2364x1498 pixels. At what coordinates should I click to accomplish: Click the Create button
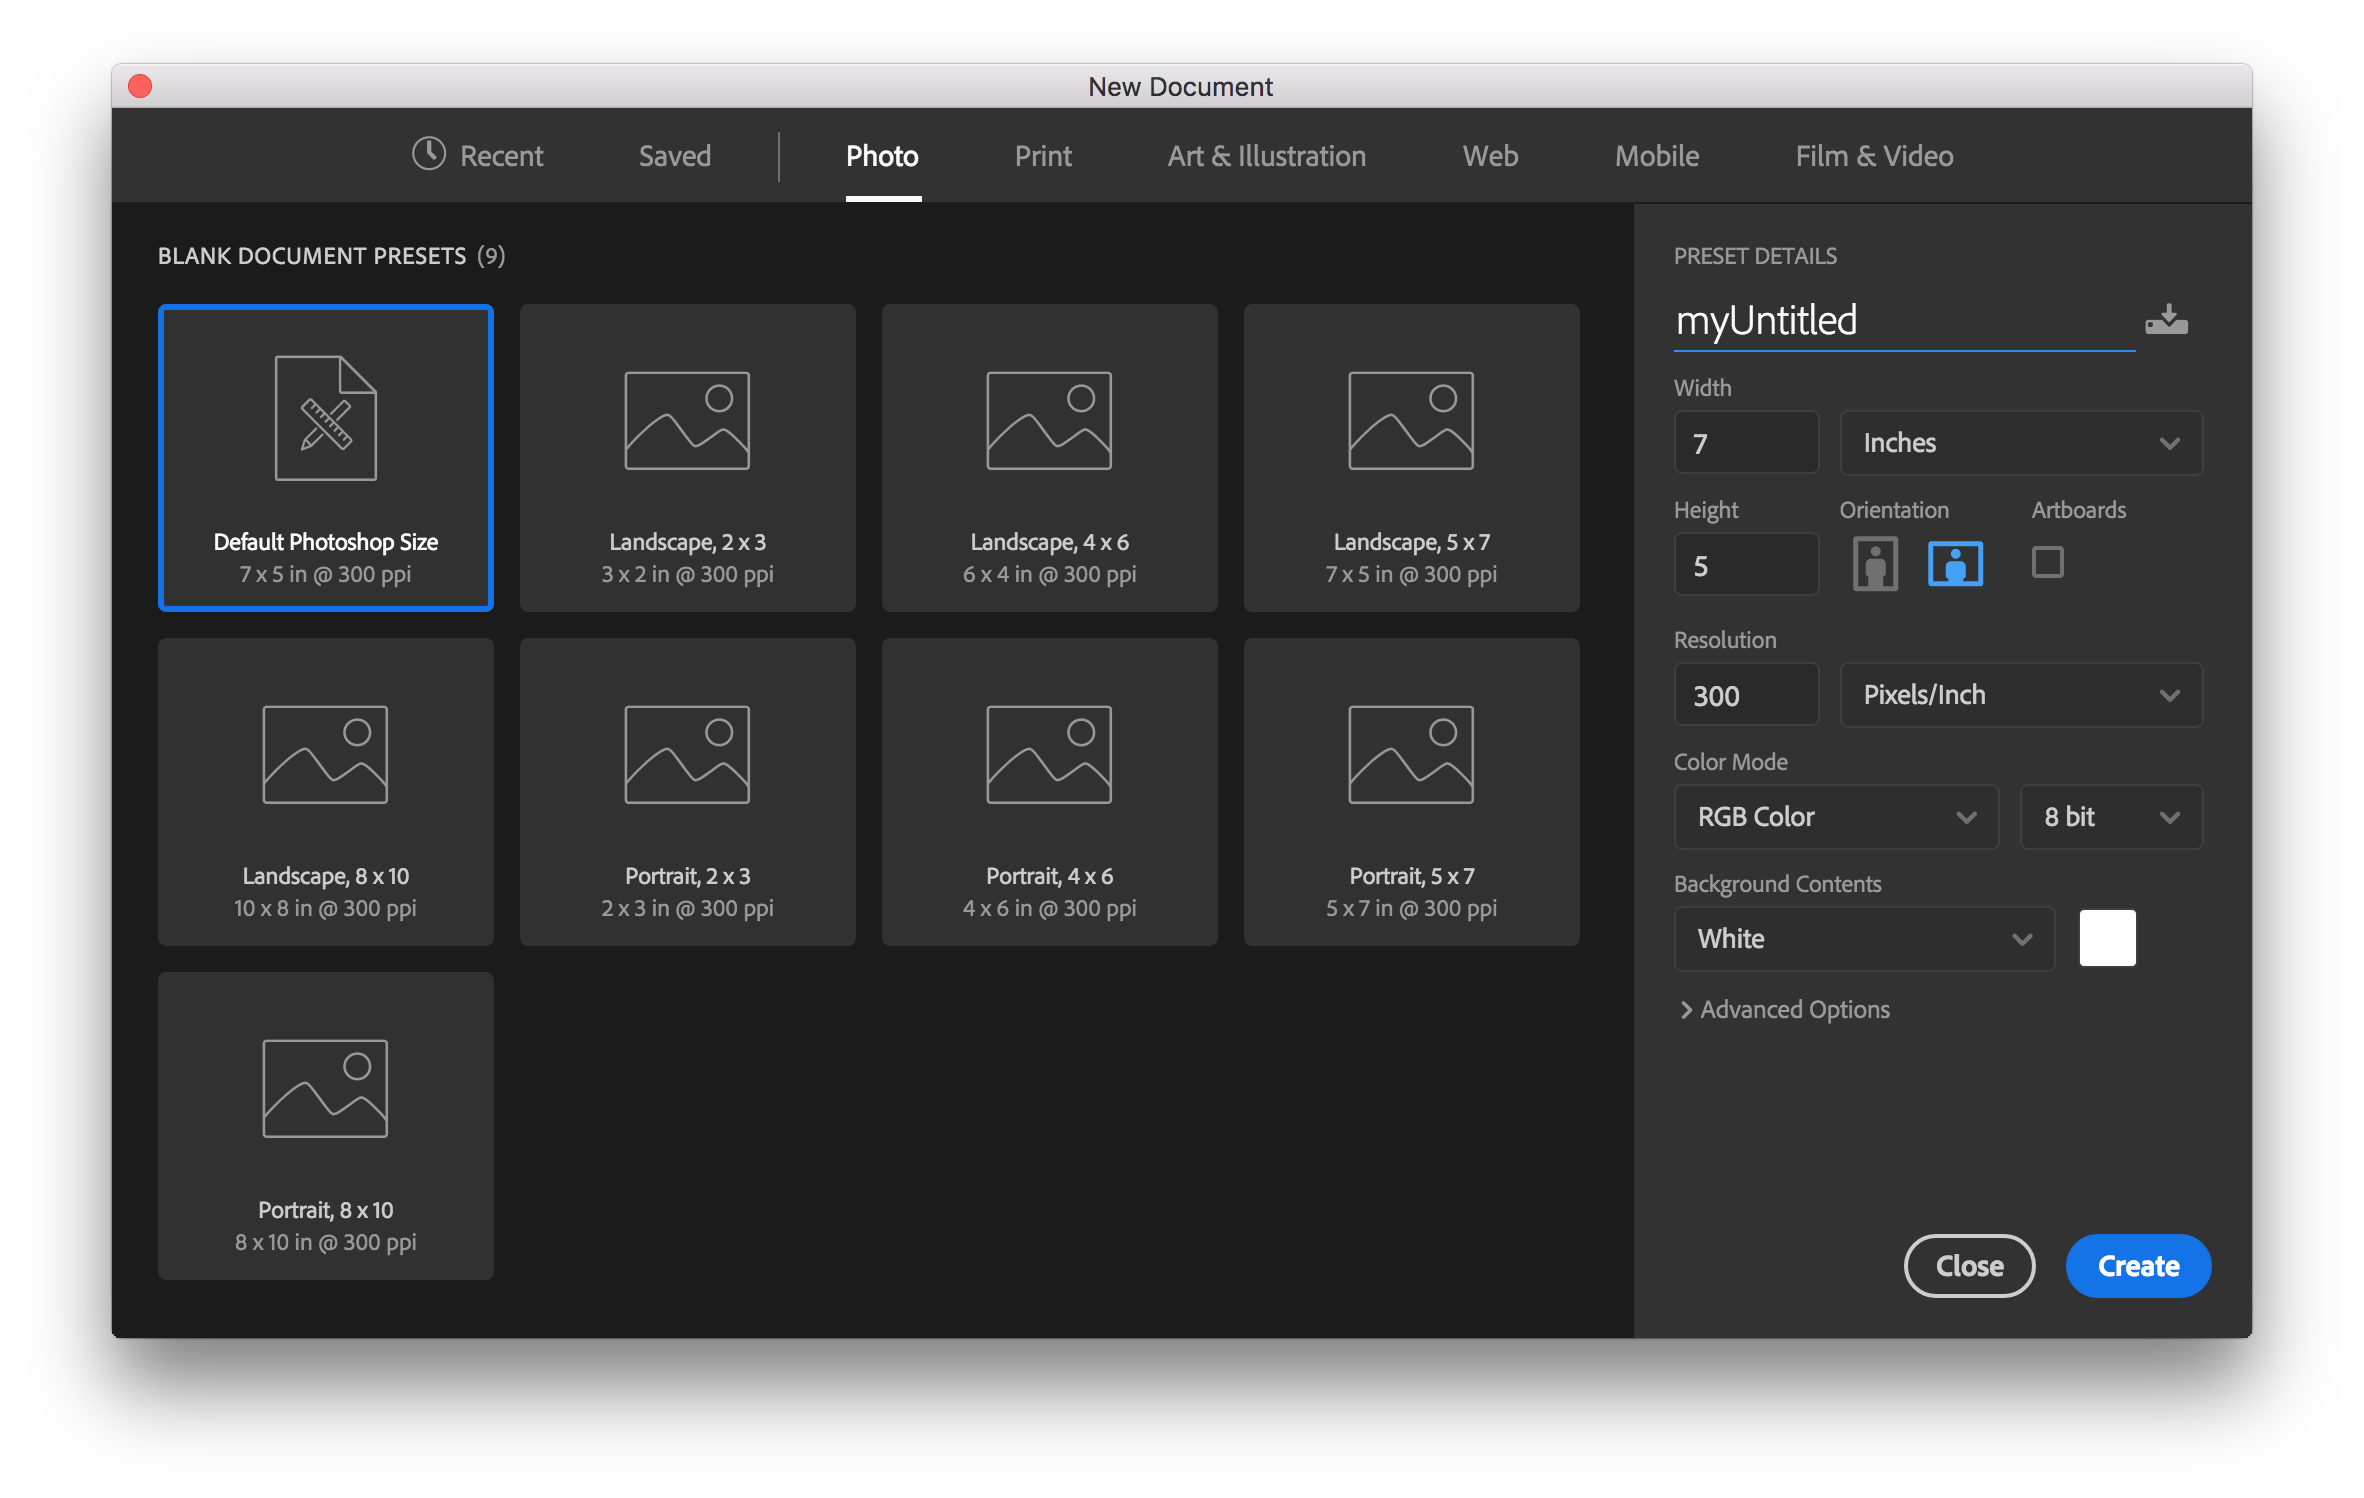pyautogui.click(x=2138, y=1266)
